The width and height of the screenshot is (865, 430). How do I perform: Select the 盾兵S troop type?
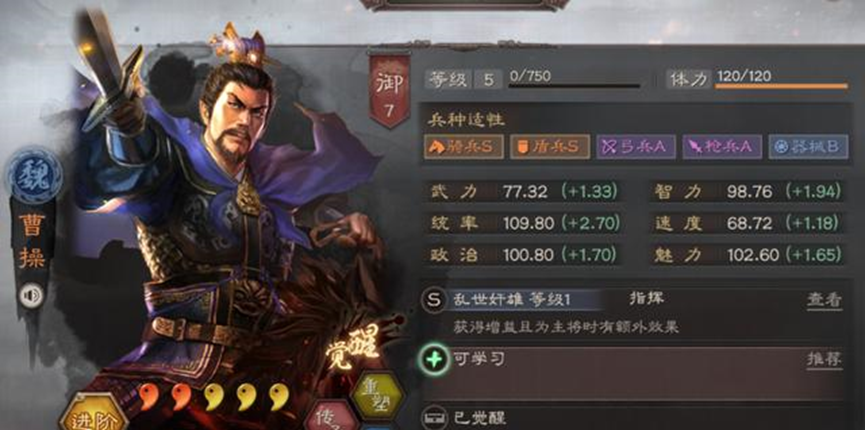click(x=549, y=147)
